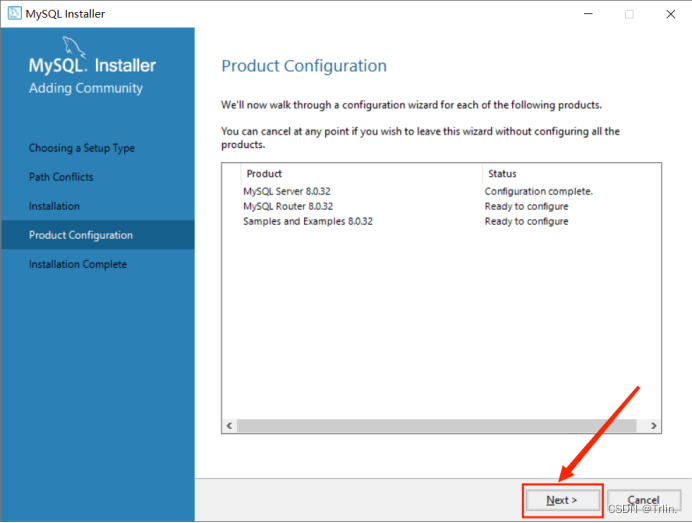Click the Status column header
The height and width of the screenshot is (523, 692).
coord(502,174)
